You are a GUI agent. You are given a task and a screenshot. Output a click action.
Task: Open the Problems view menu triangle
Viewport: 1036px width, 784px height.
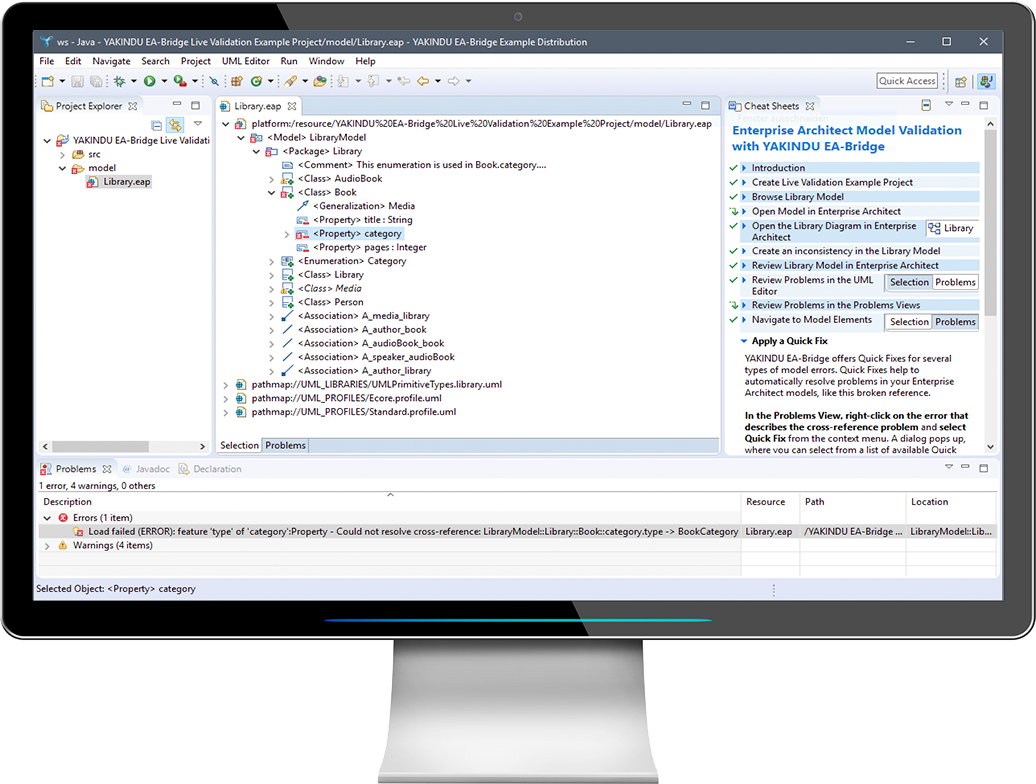tap(949, 466)
